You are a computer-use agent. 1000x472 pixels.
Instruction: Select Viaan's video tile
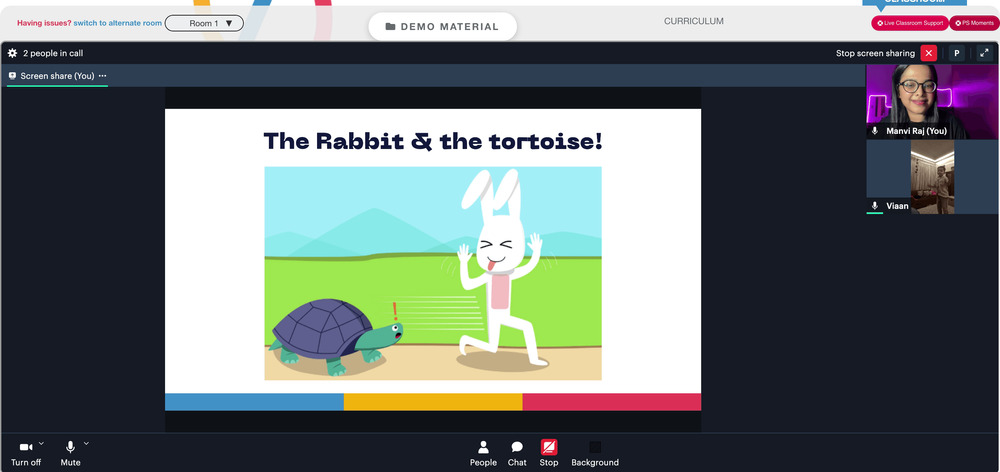(932, 177)
